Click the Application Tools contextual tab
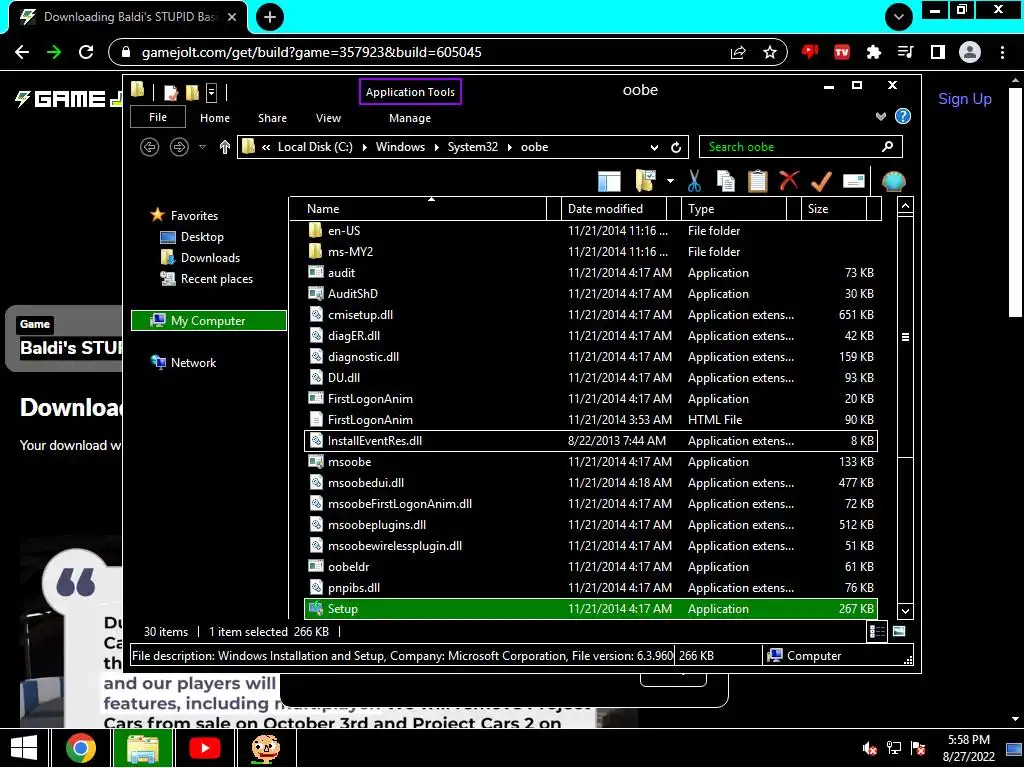 pos(410,92)
